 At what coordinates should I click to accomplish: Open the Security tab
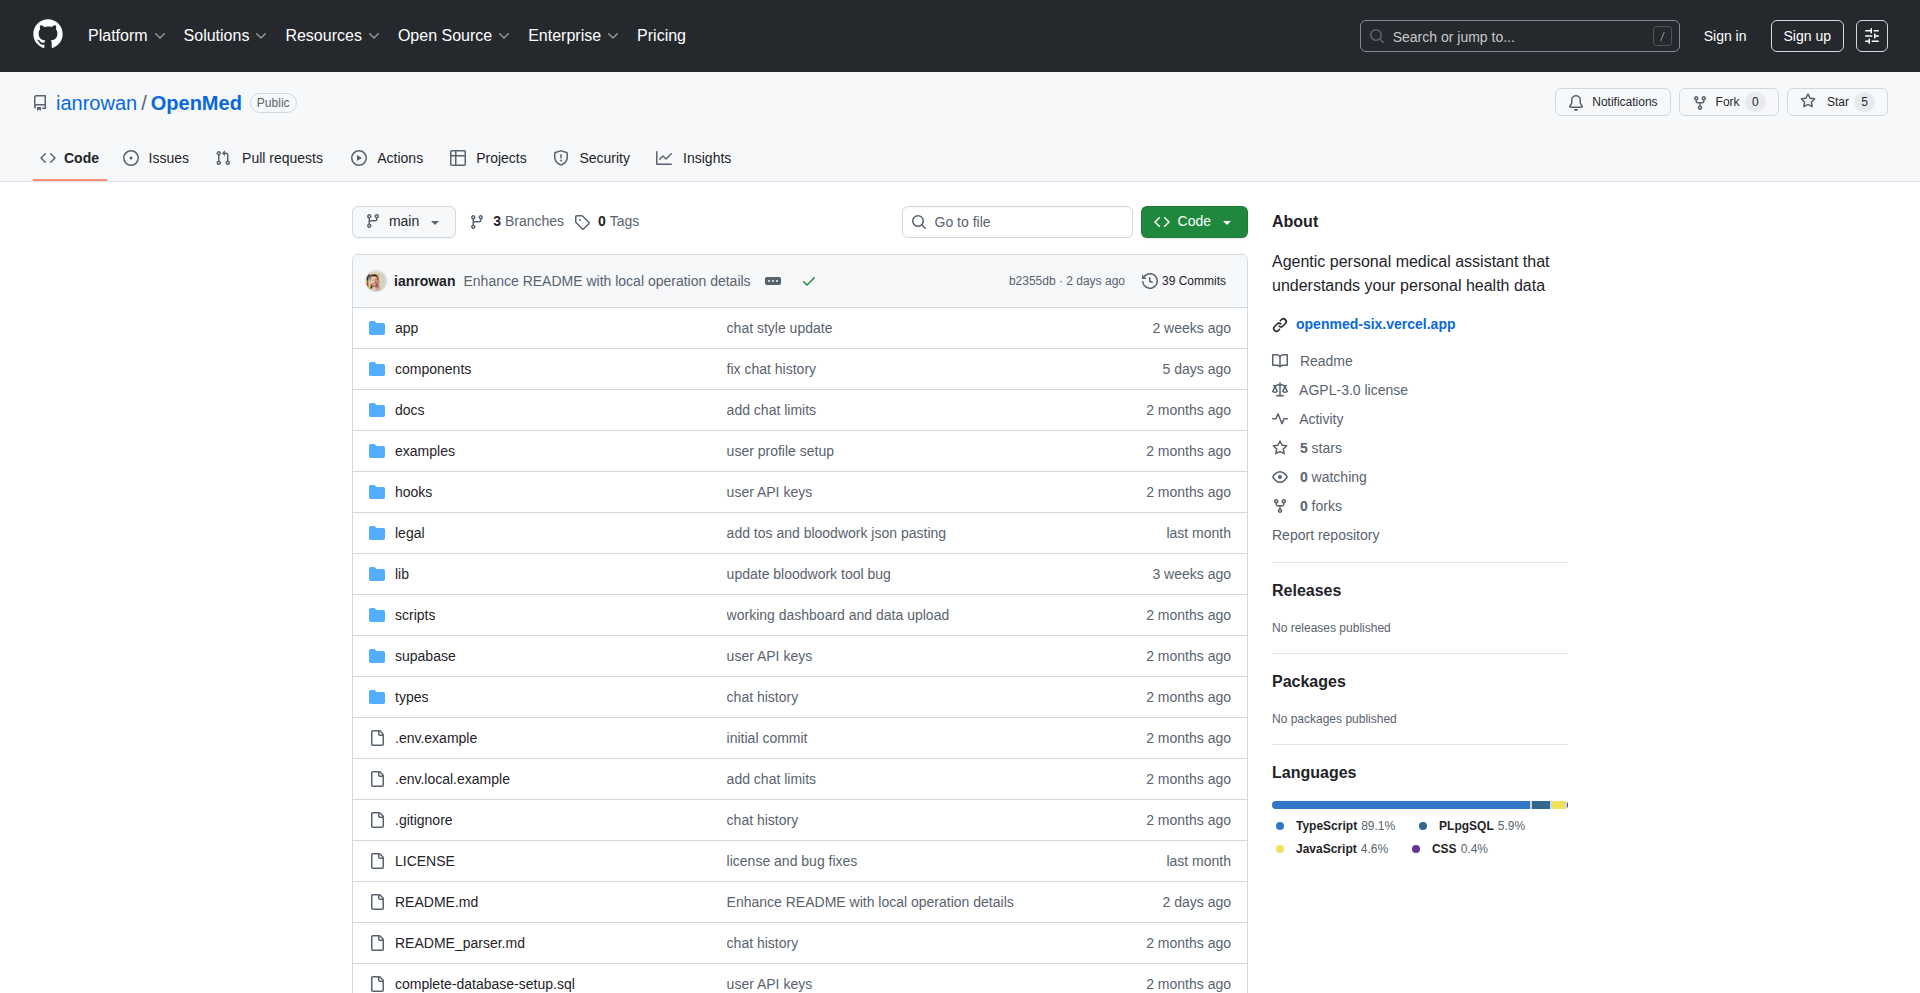coord(592,158)
